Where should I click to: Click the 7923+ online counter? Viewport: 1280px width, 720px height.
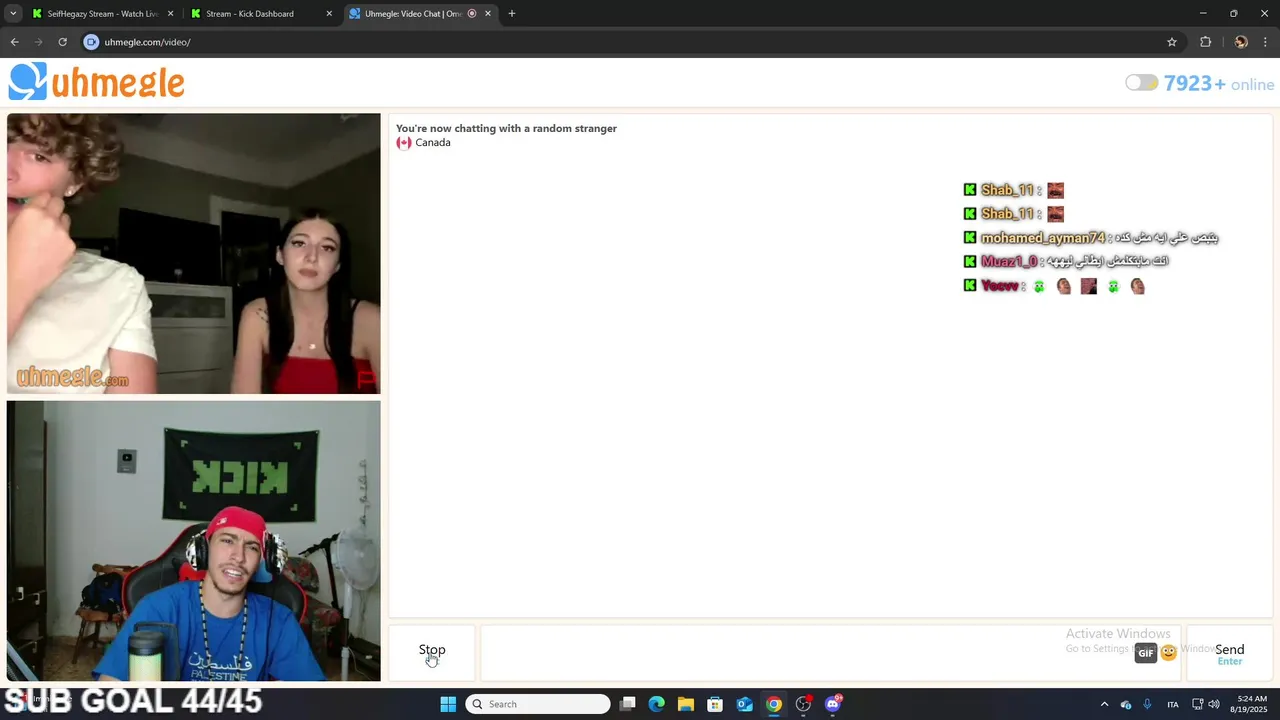tap(1219, 84)
